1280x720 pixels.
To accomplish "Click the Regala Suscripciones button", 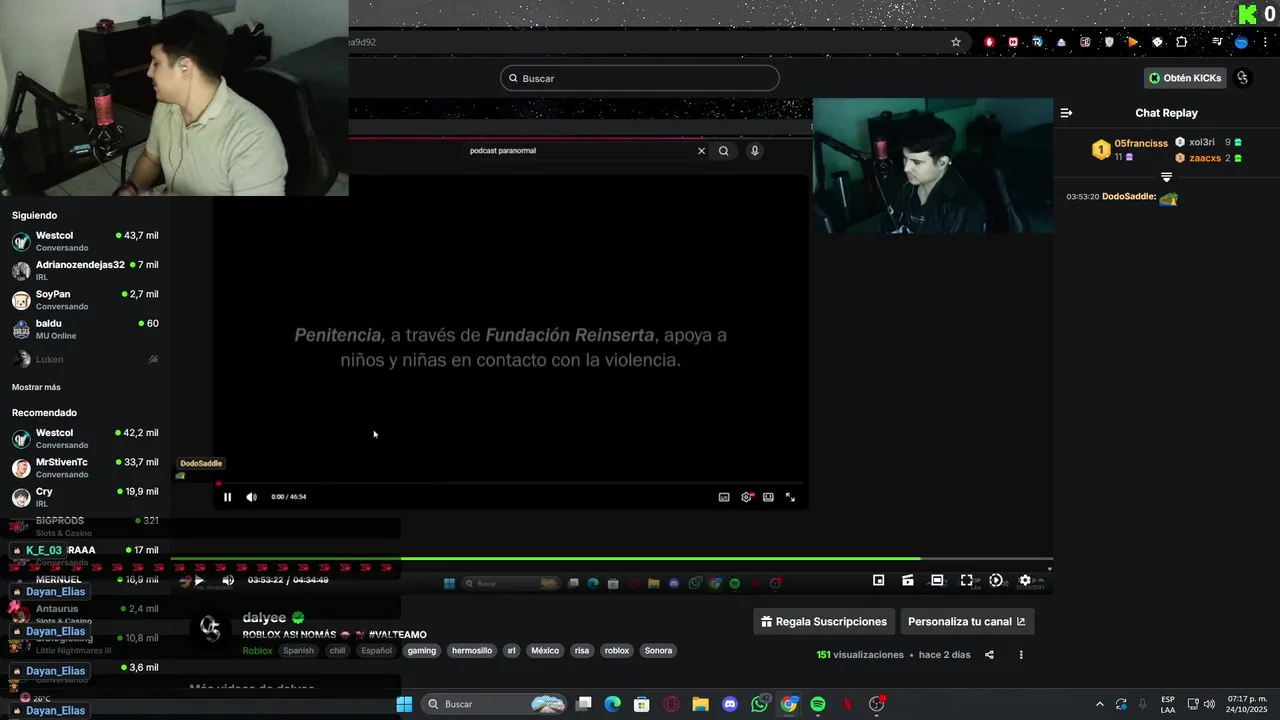I will point(824,622).
